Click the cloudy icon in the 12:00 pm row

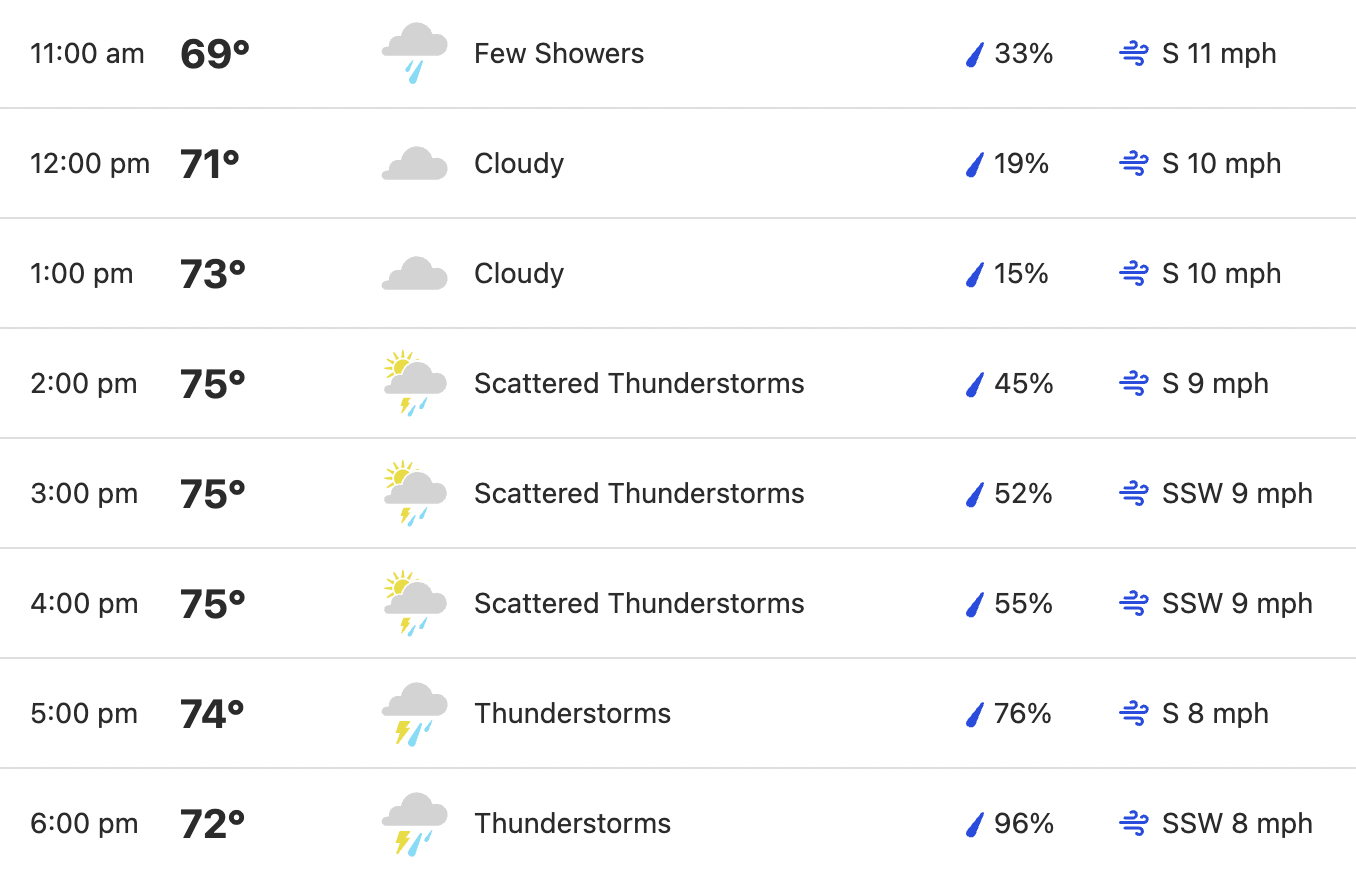click(x=414, y=164)
